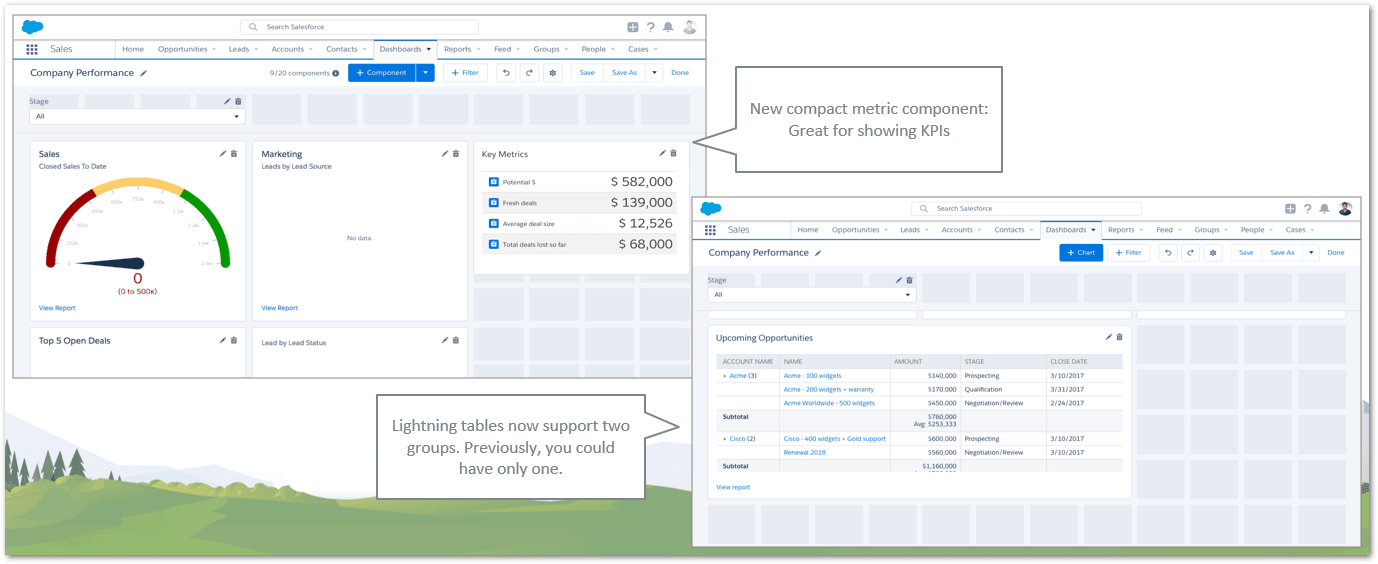Screen dimensions: 1378x564
Task: Collapse the Cisco (2) group row
Action: tap(725, 439)
